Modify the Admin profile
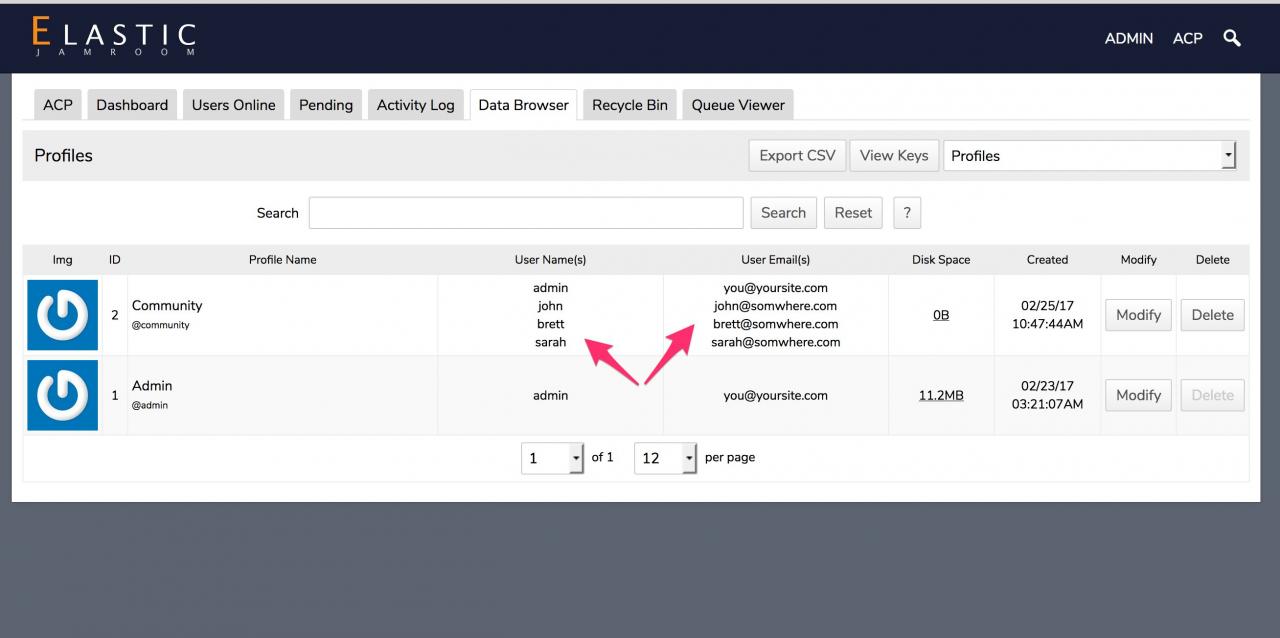The height and width of the screenshot is (638, 1280). pyautogui.click(x=1138, y=395)
